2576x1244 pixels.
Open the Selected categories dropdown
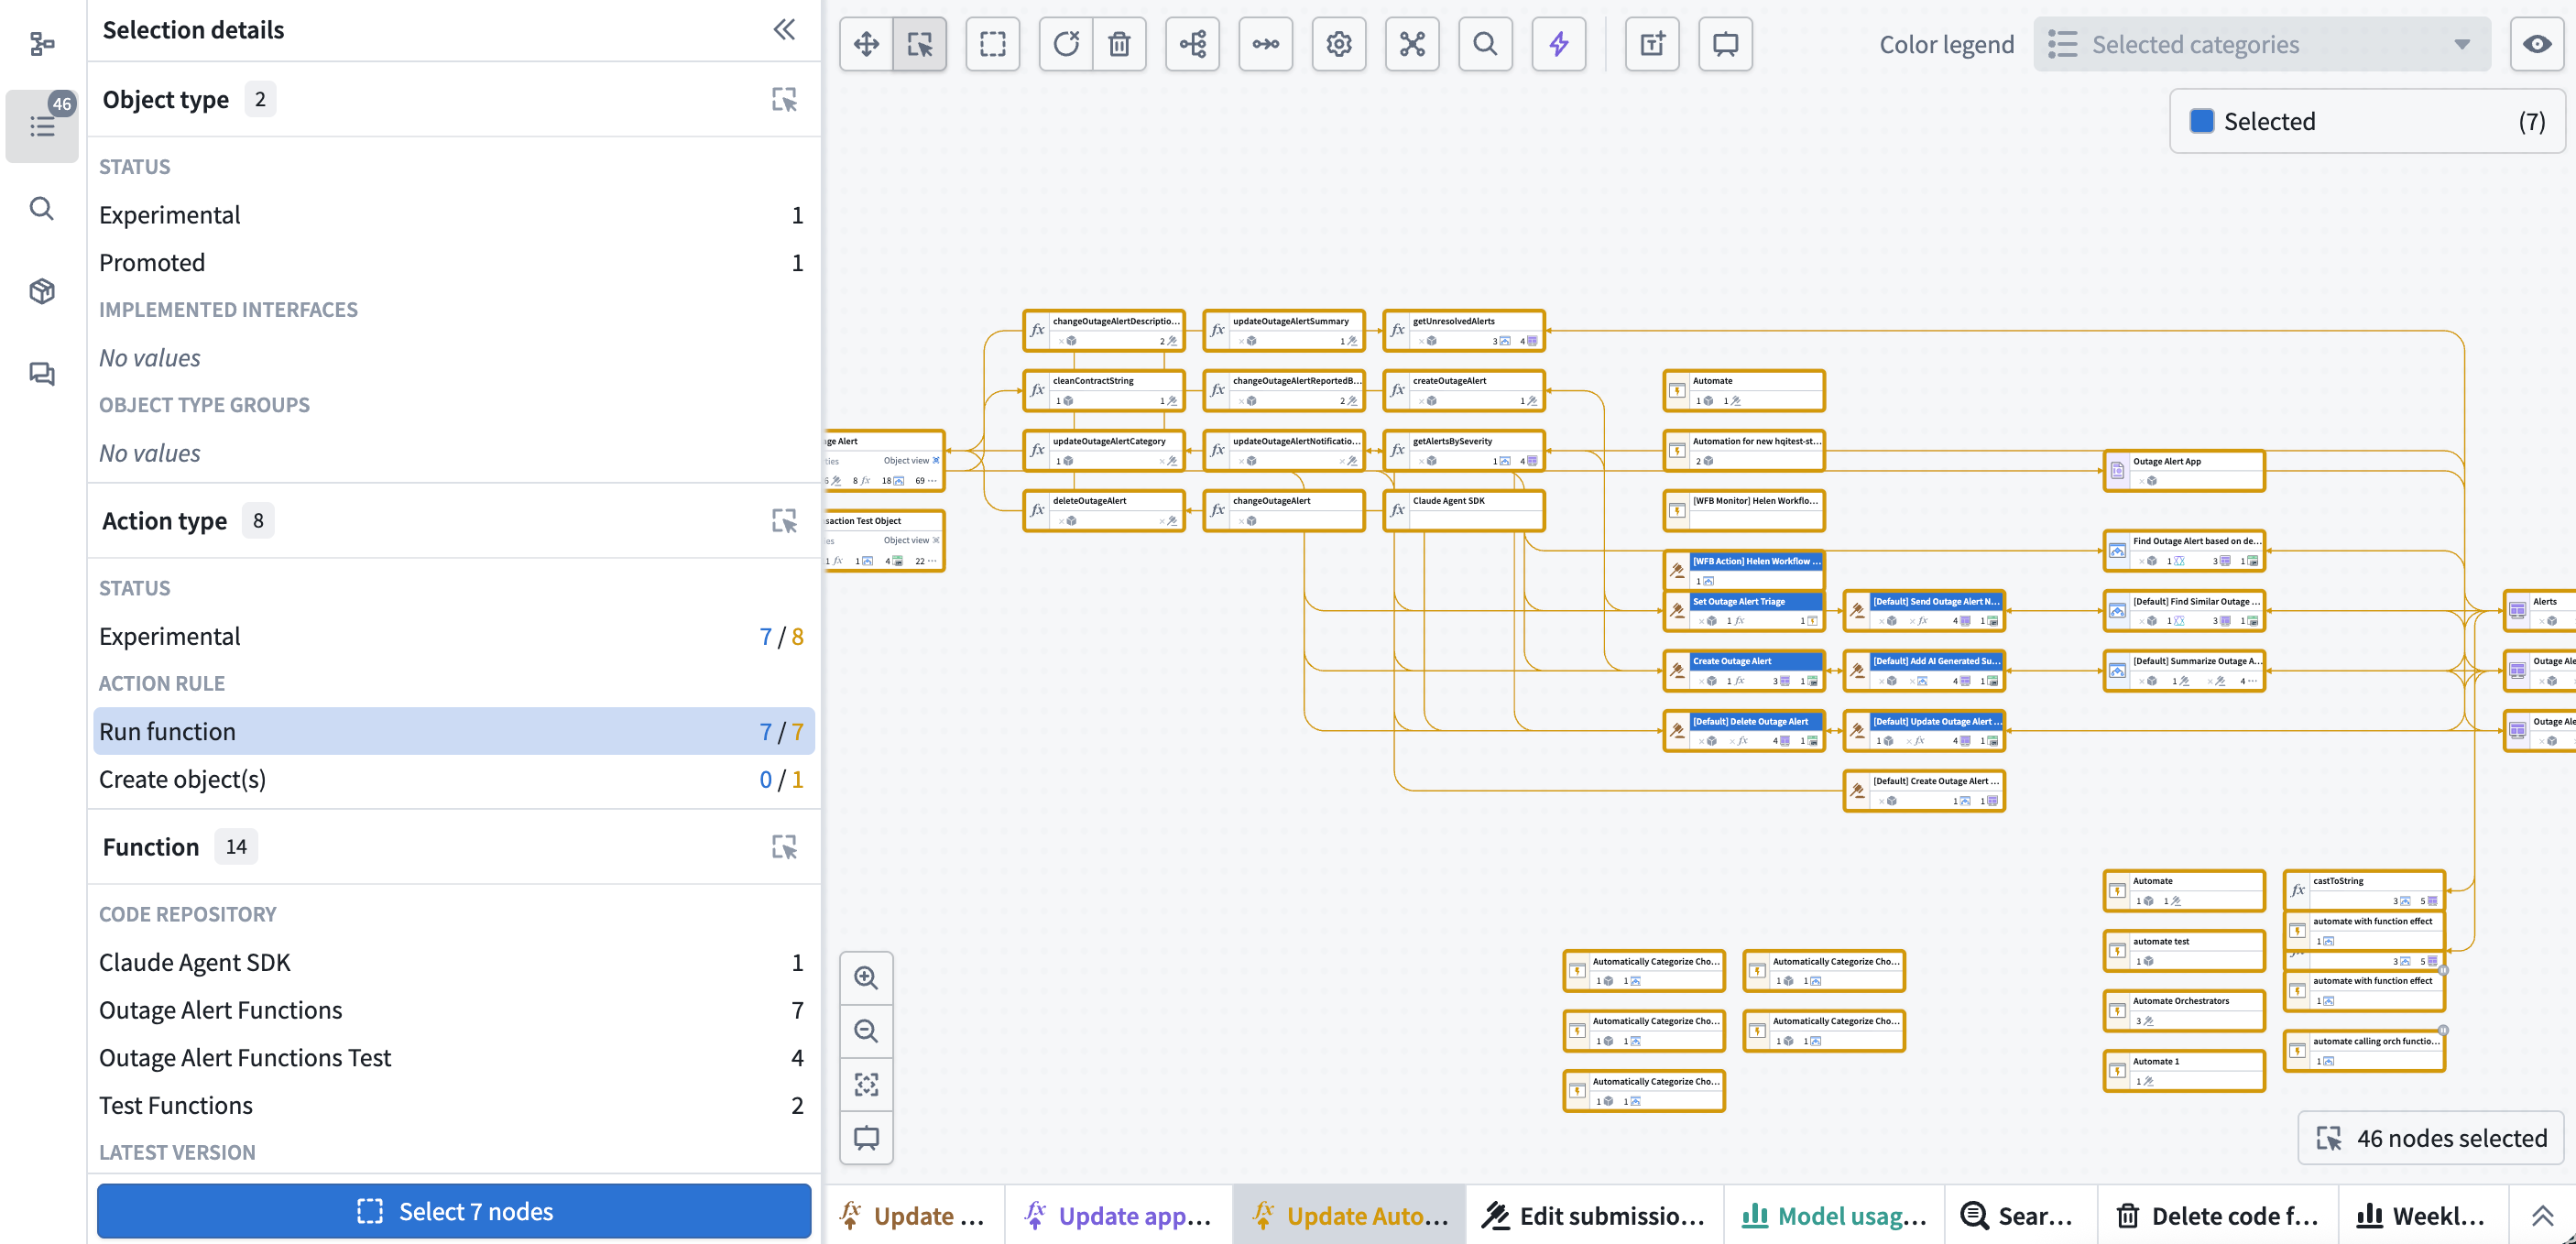click(x=2261, y=44)
